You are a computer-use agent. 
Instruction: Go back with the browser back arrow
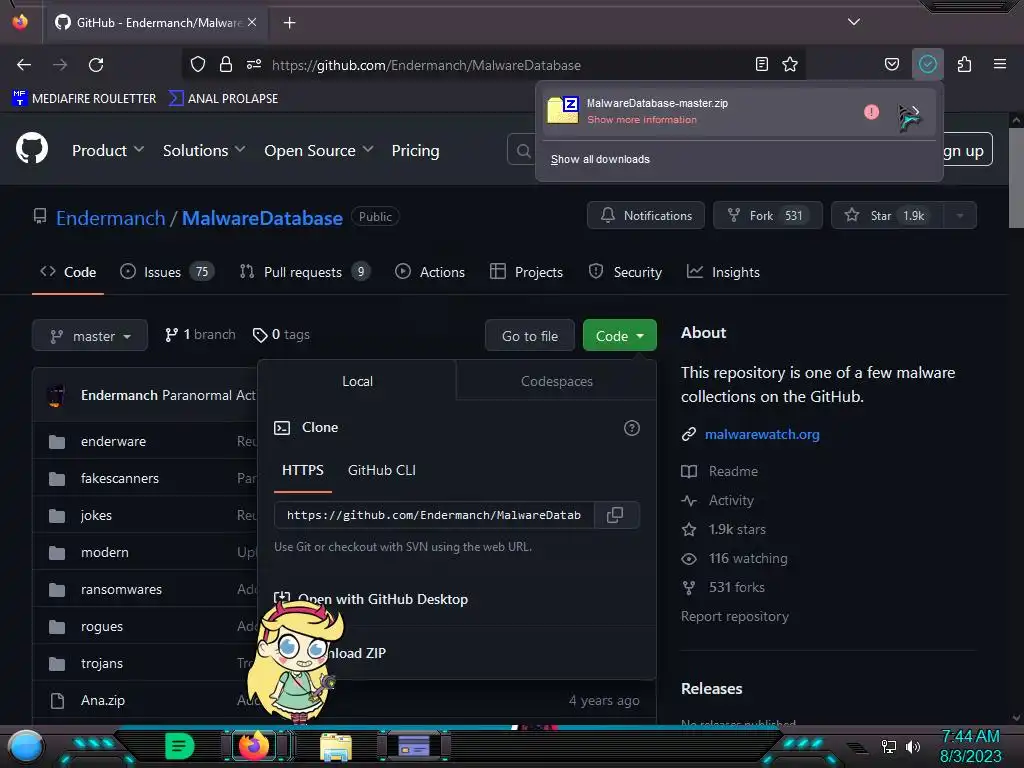24,65
